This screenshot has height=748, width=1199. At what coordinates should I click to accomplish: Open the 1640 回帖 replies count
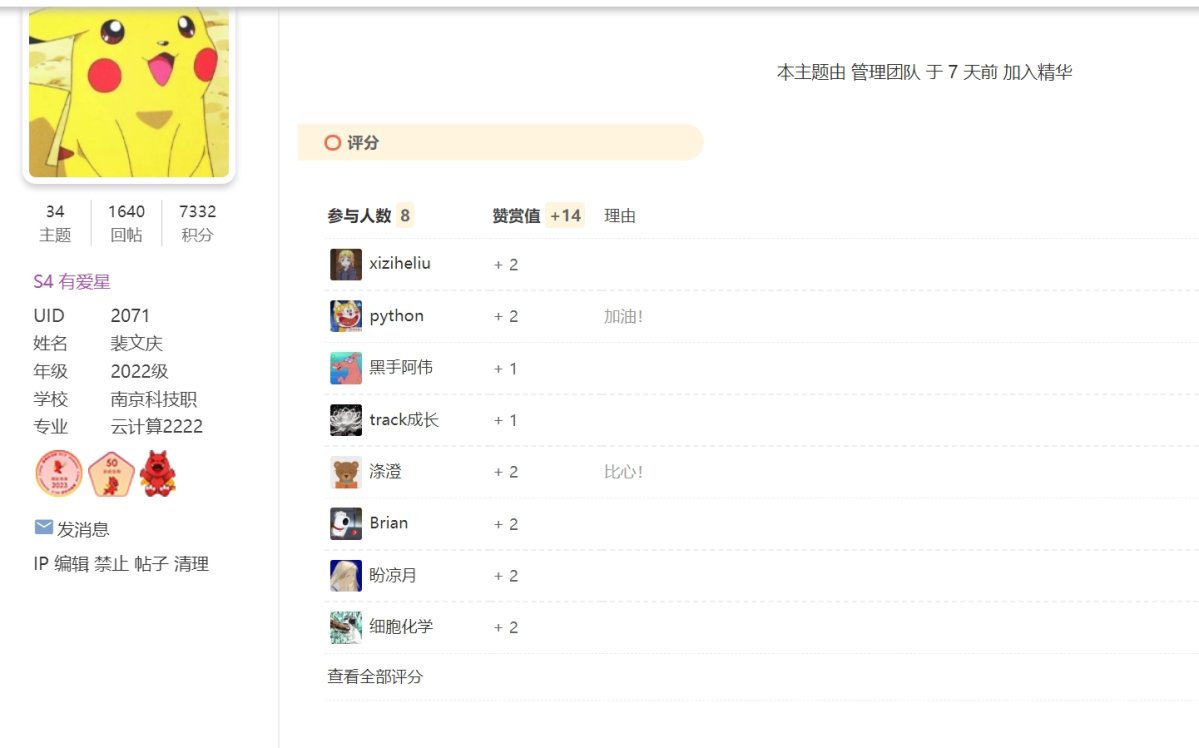click(126, 223)
